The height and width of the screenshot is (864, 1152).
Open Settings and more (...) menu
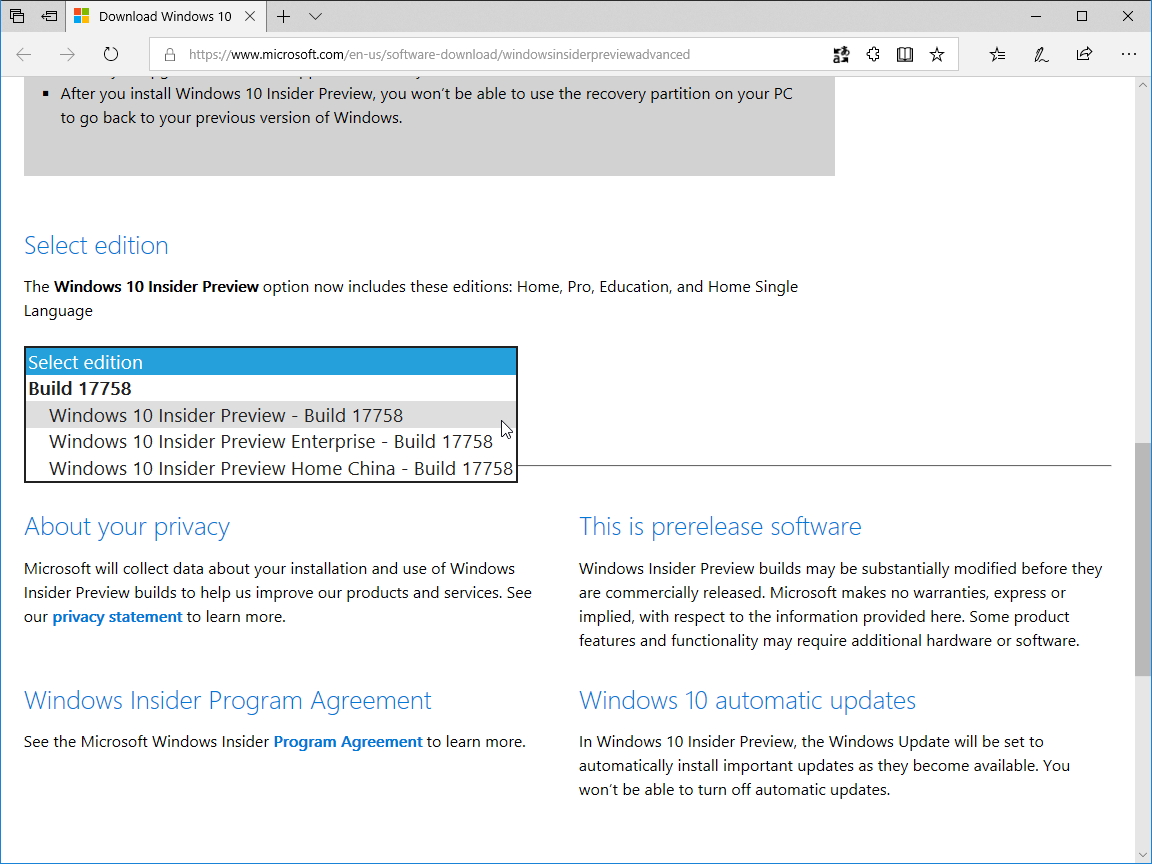click(x=1129, y=55)
